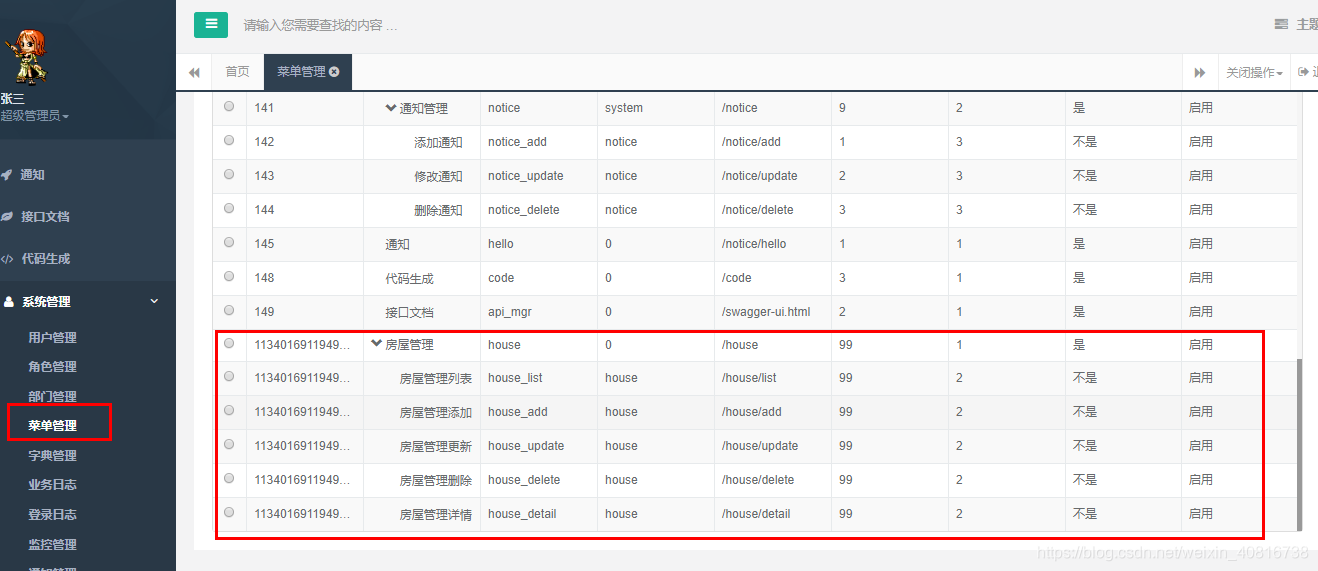Click the /house/detail URL cell
1318x571 pixels.
[x=756, y=514]
